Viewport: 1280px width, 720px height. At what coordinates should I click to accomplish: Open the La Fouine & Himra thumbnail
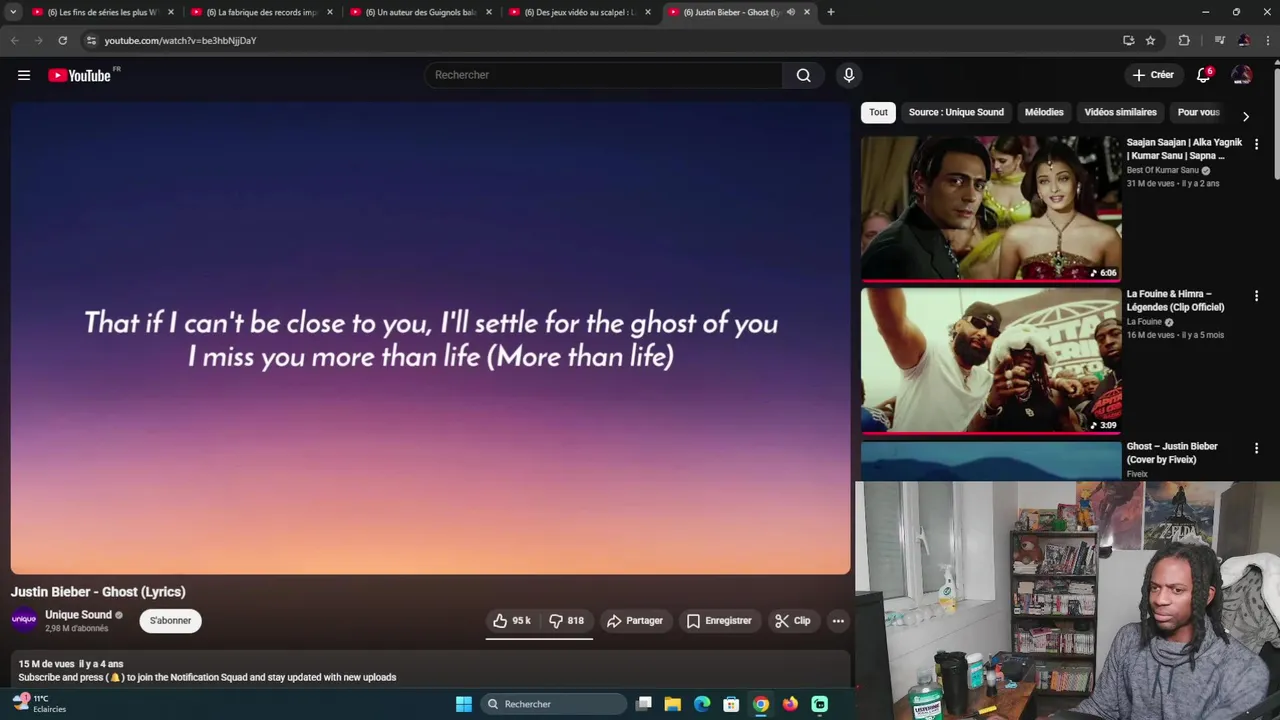[991, 361]
